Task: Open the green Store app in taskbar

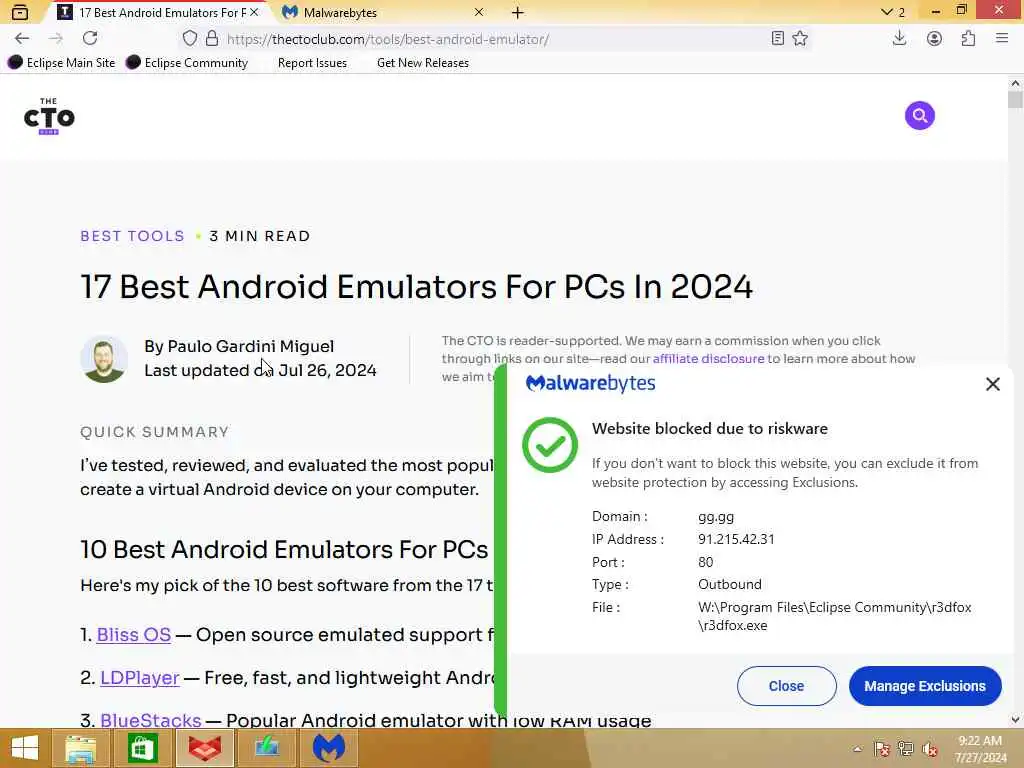Action: coord(142,748)
